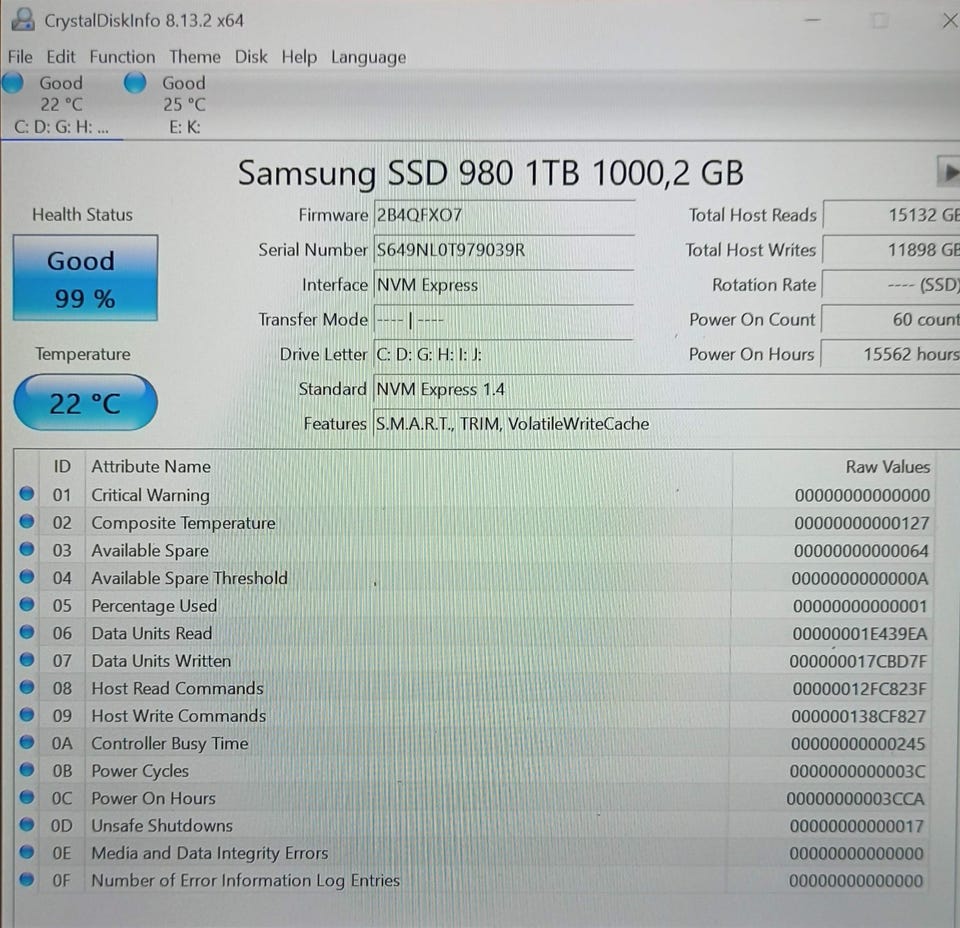Click the Attribute Name column header
960x928 pixels.
(x=151, y=466)
